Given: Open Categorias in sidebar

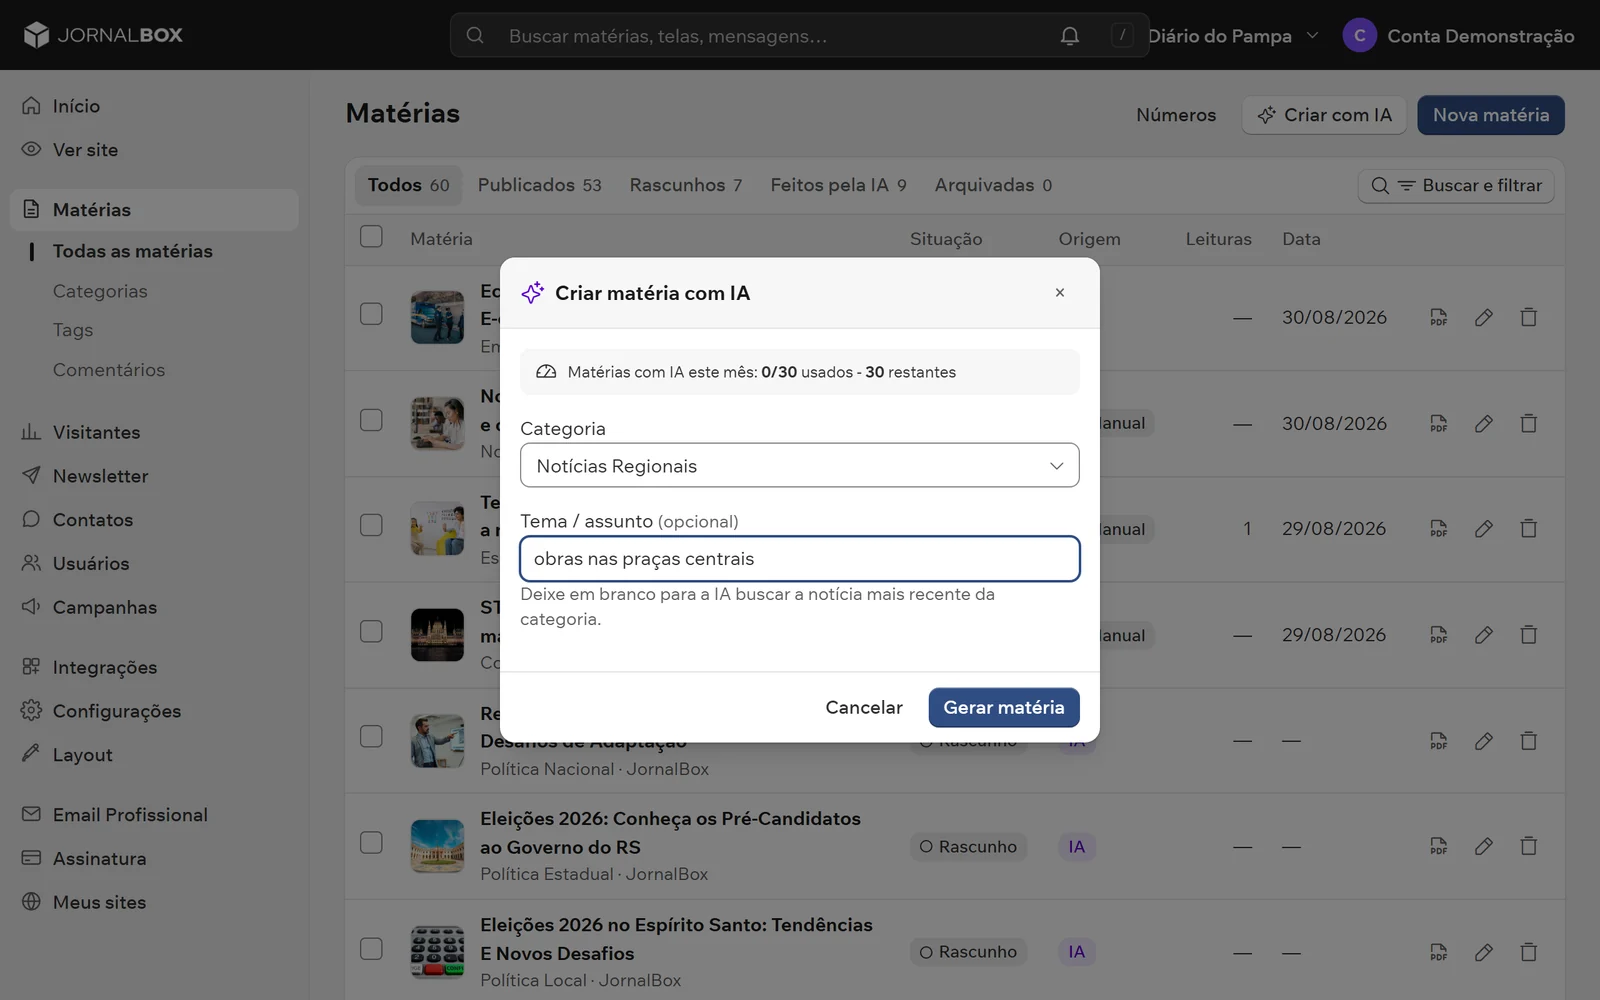Looking at the screenshot, I should (100, 291).
